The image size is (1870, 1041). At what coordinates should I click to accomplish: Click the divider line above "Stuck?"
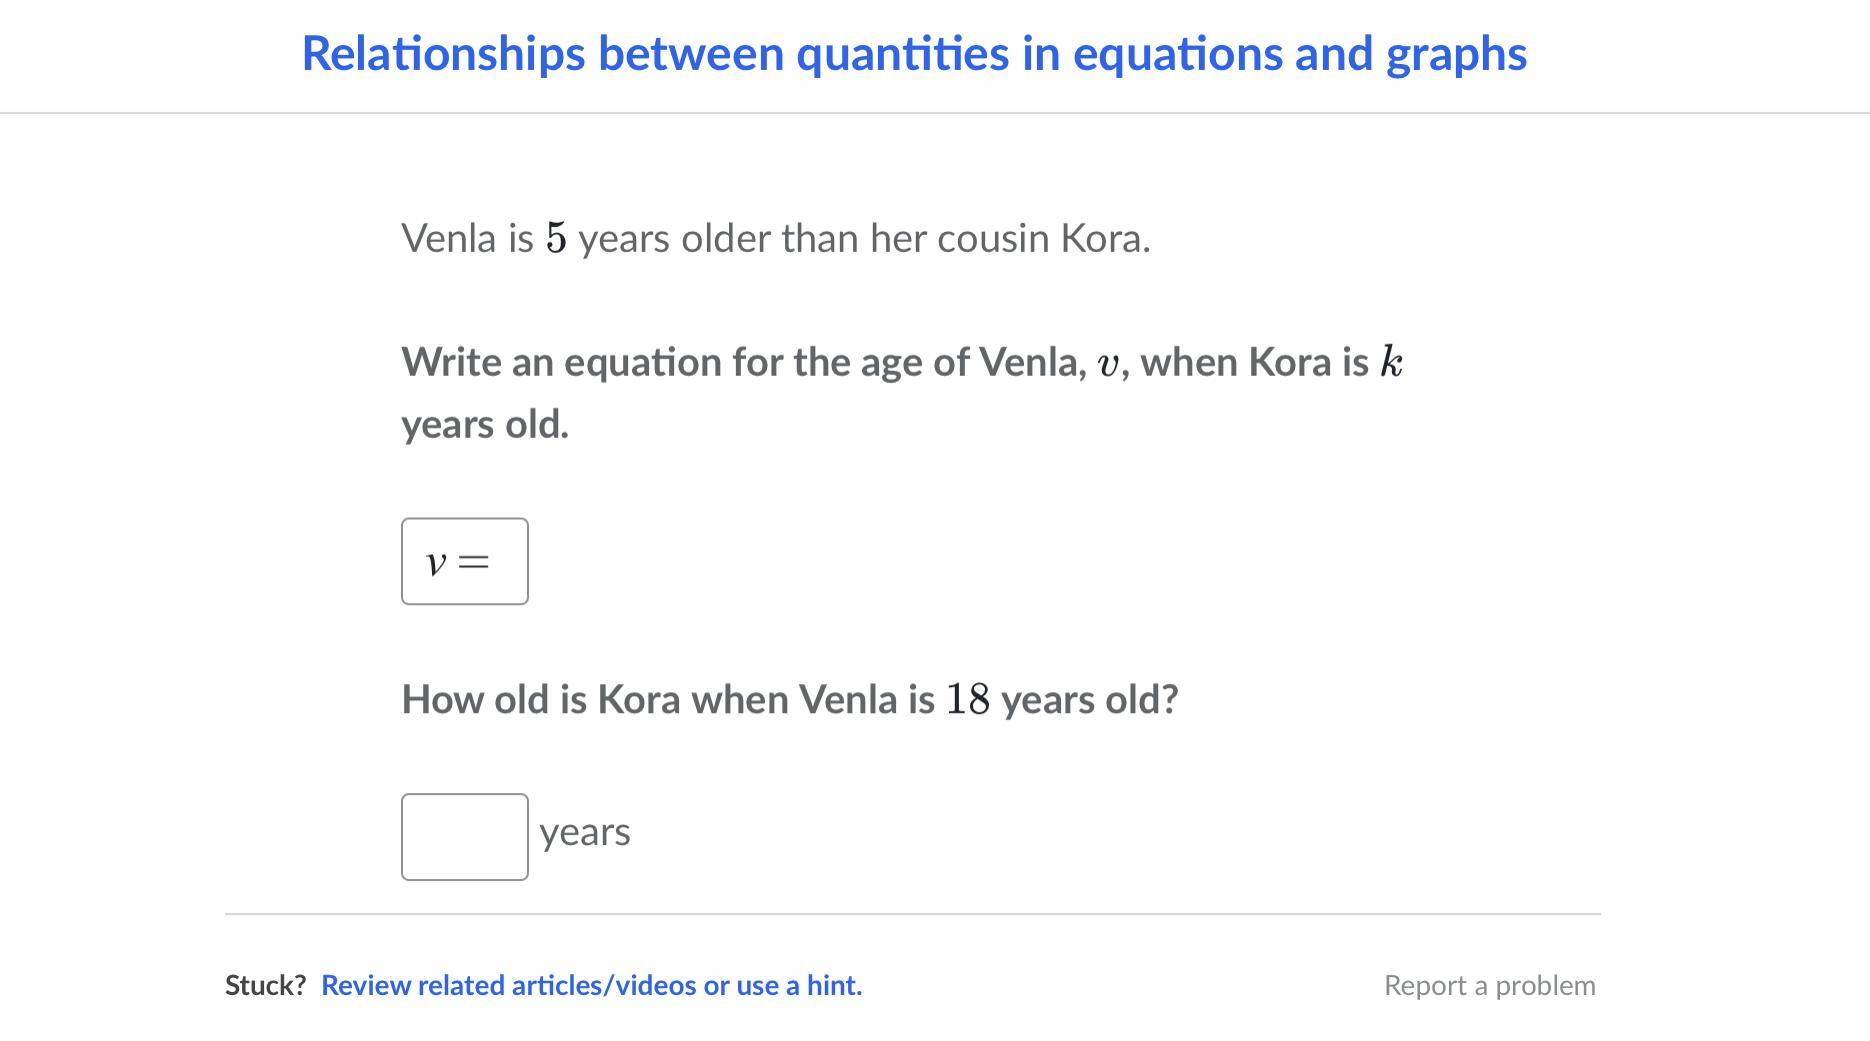[x=912, y=913]
